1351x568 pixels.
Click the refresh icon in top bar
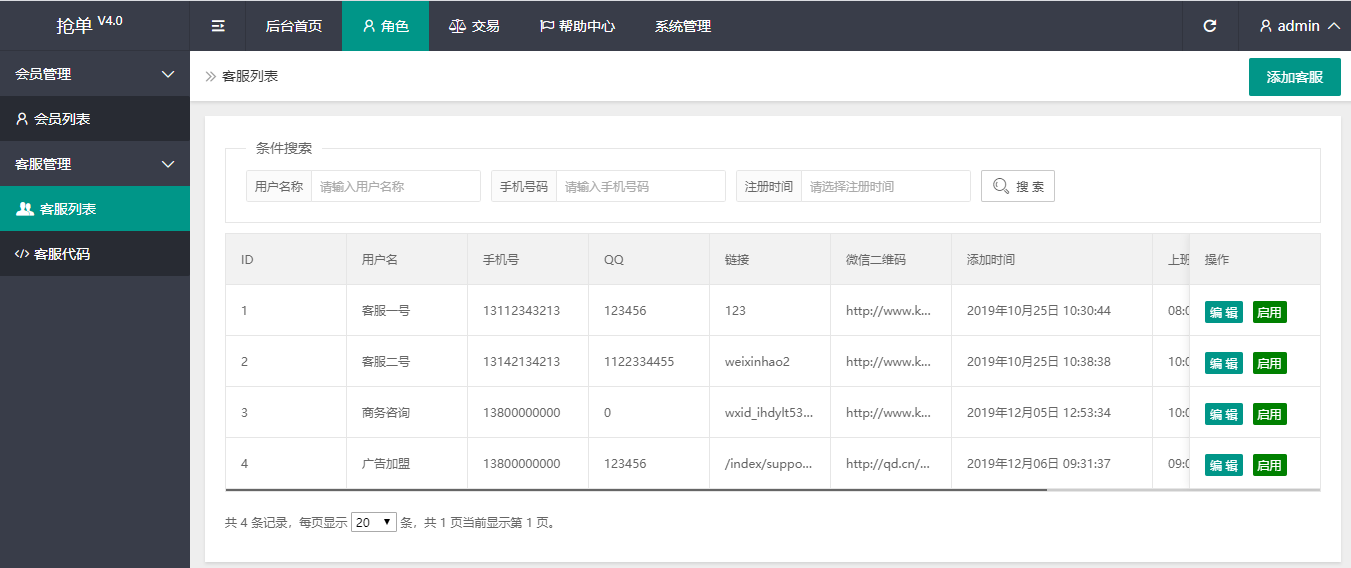(x=1210, y=26)
